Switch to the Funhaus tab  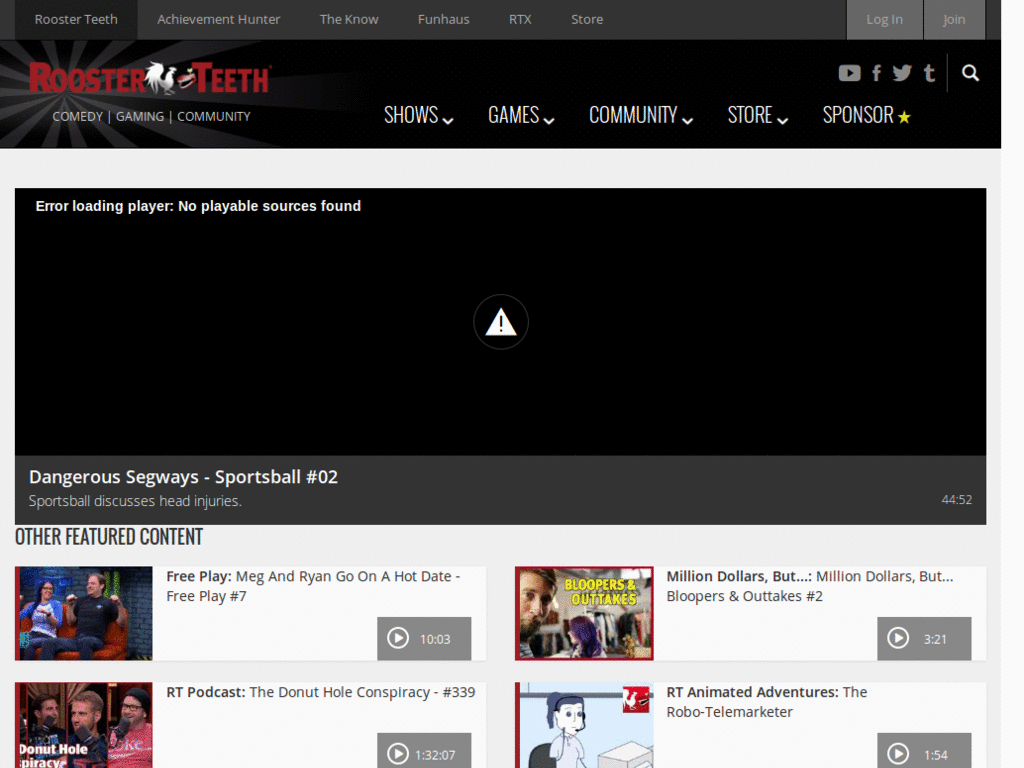coord(443,20)
